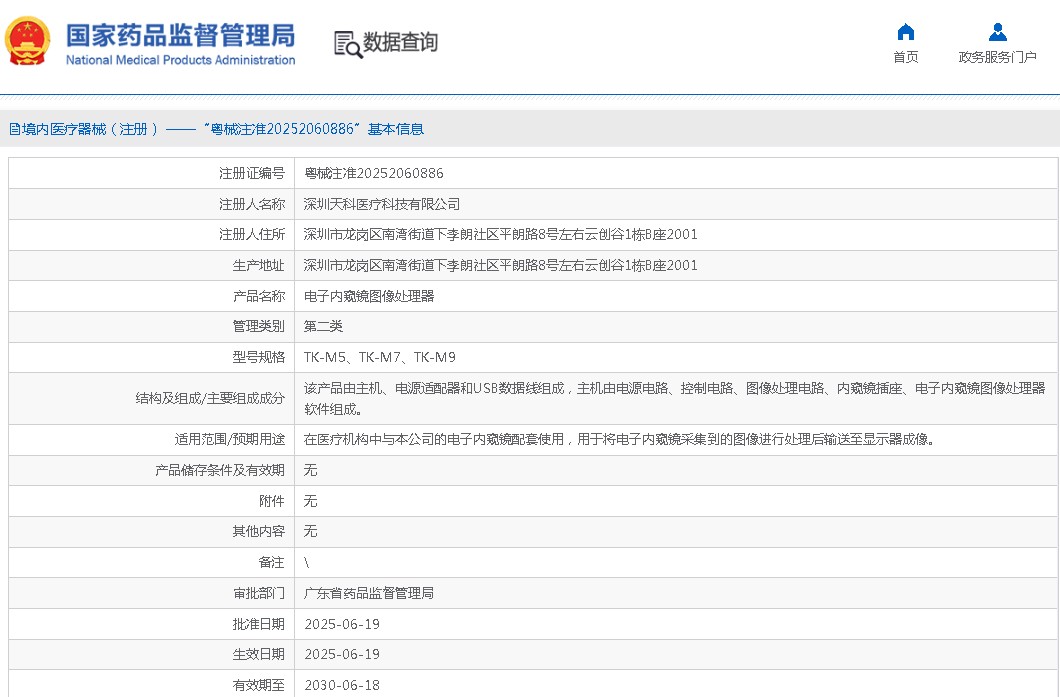Screen dimensions: 1060x697
Task: Click the list icon before 境内医疗器械
Action: [15, 129]
